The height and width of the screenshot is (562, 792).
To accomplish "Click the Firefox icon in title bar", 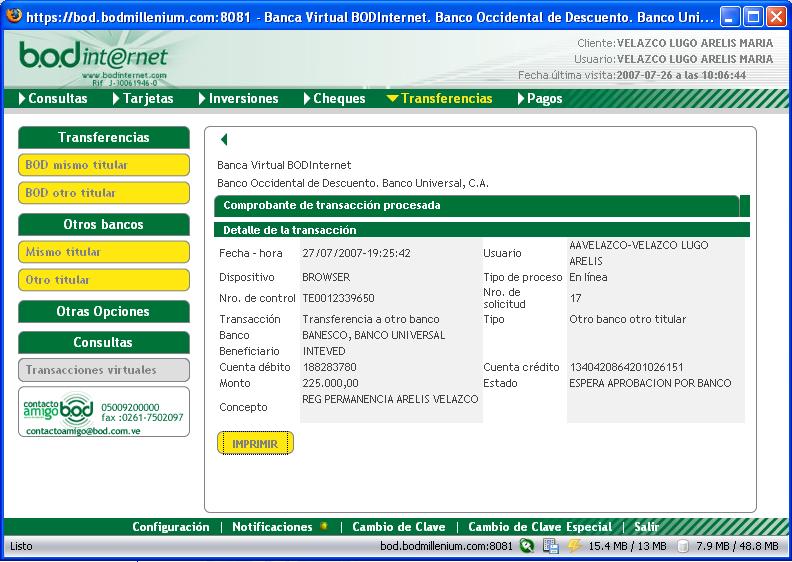I will click(14, 16).
